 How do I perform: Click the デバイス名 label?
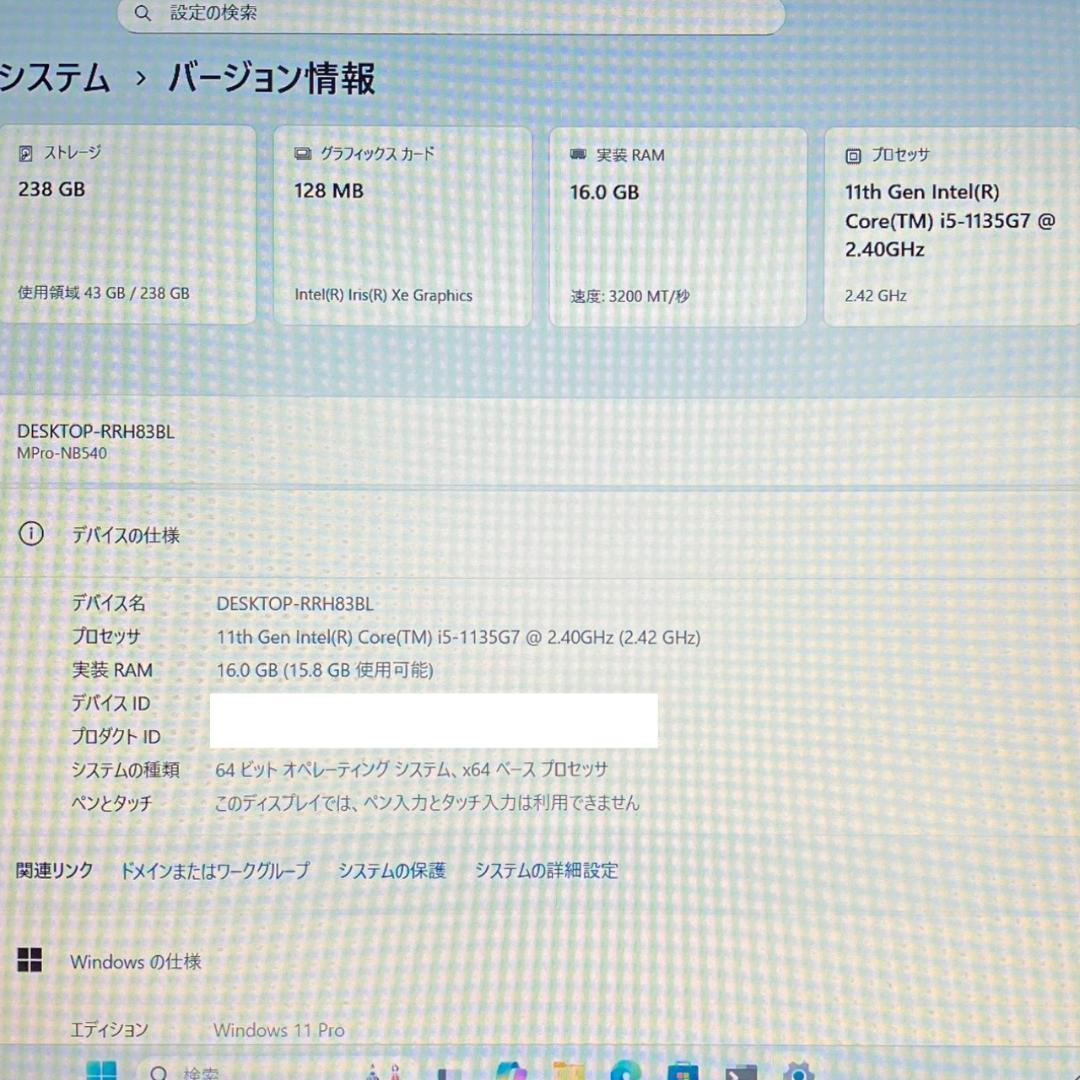click(109, 603)
